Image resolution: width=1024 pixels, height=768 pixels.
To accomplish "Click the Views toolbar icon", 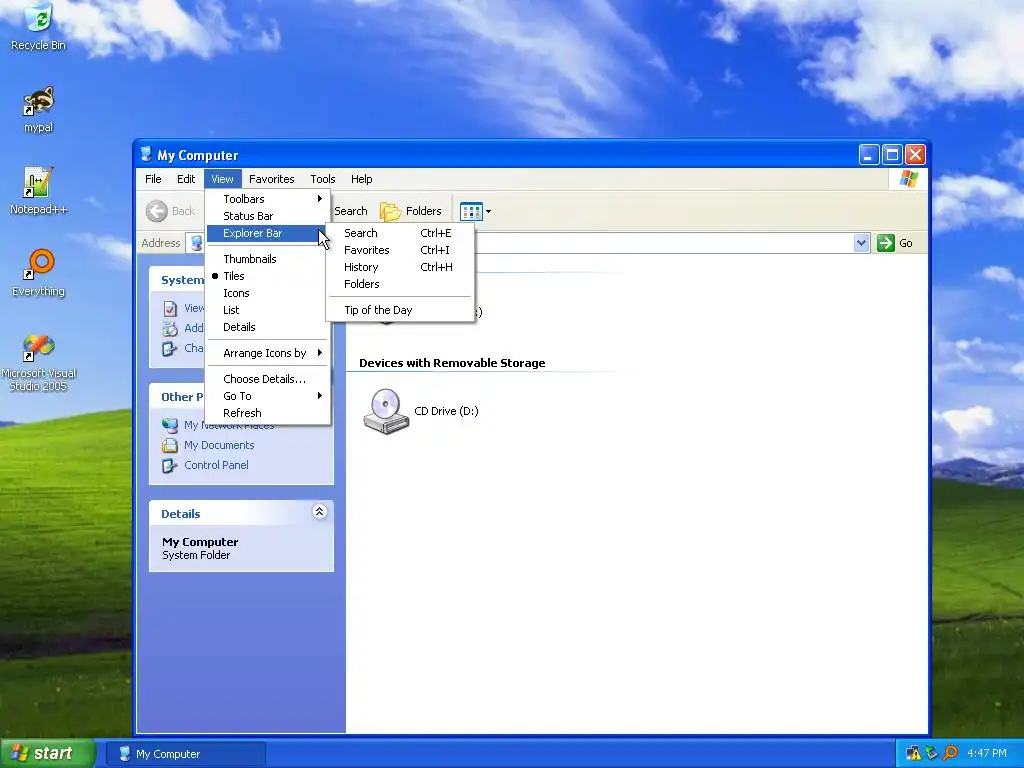I will [471, 211].
